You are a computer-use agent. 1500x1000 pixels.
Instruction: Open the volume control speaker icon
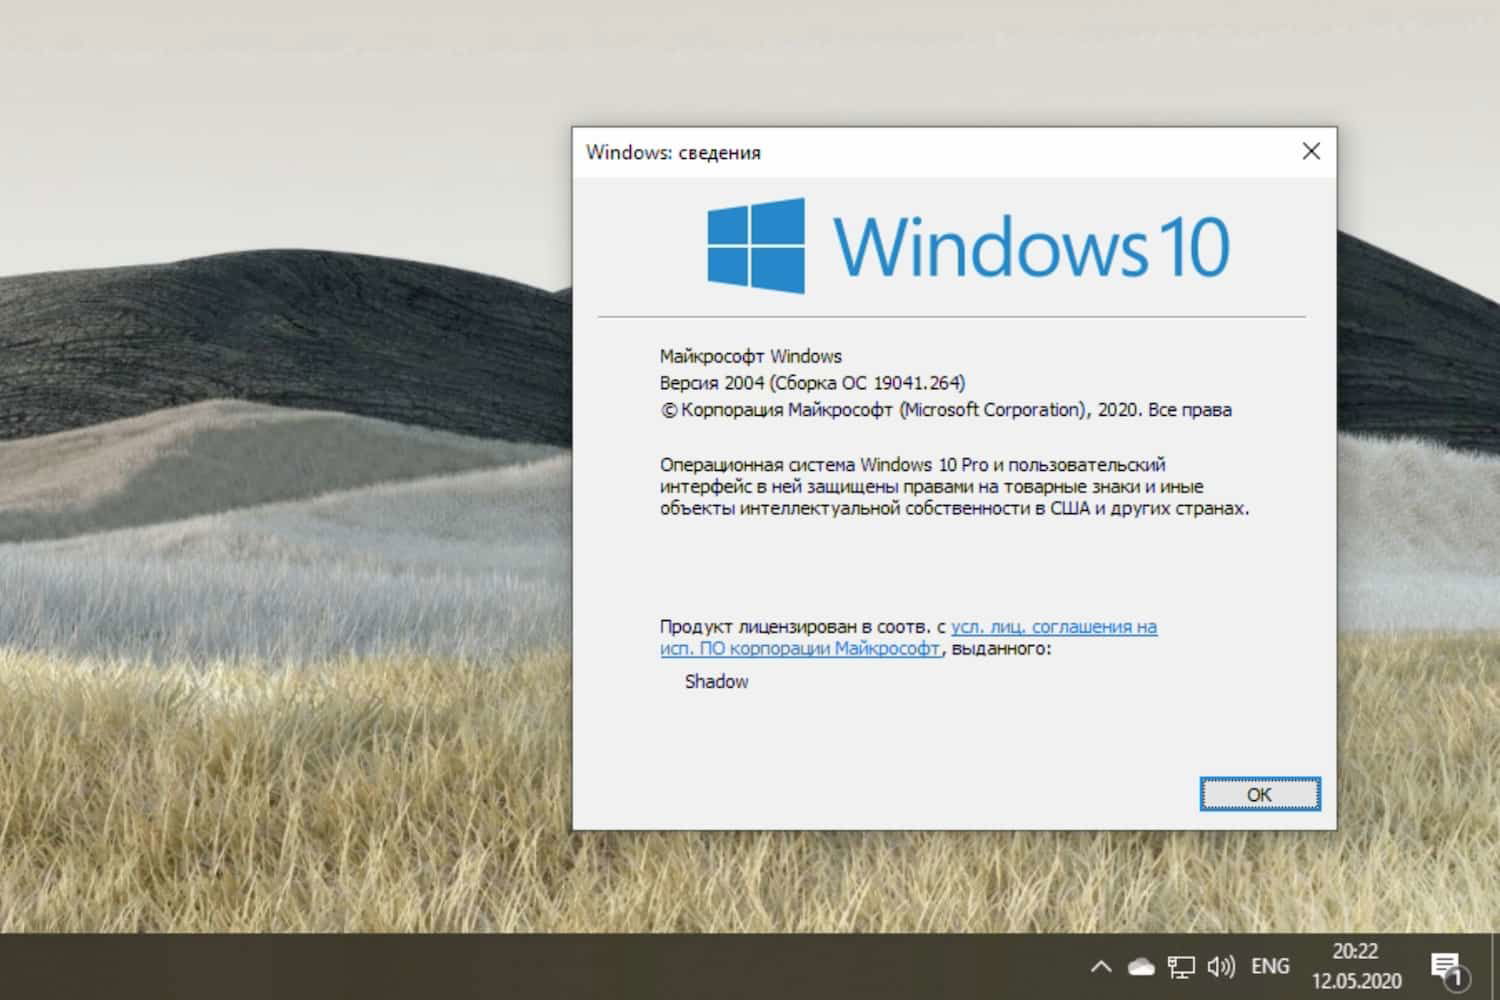tap(1220, 966)
